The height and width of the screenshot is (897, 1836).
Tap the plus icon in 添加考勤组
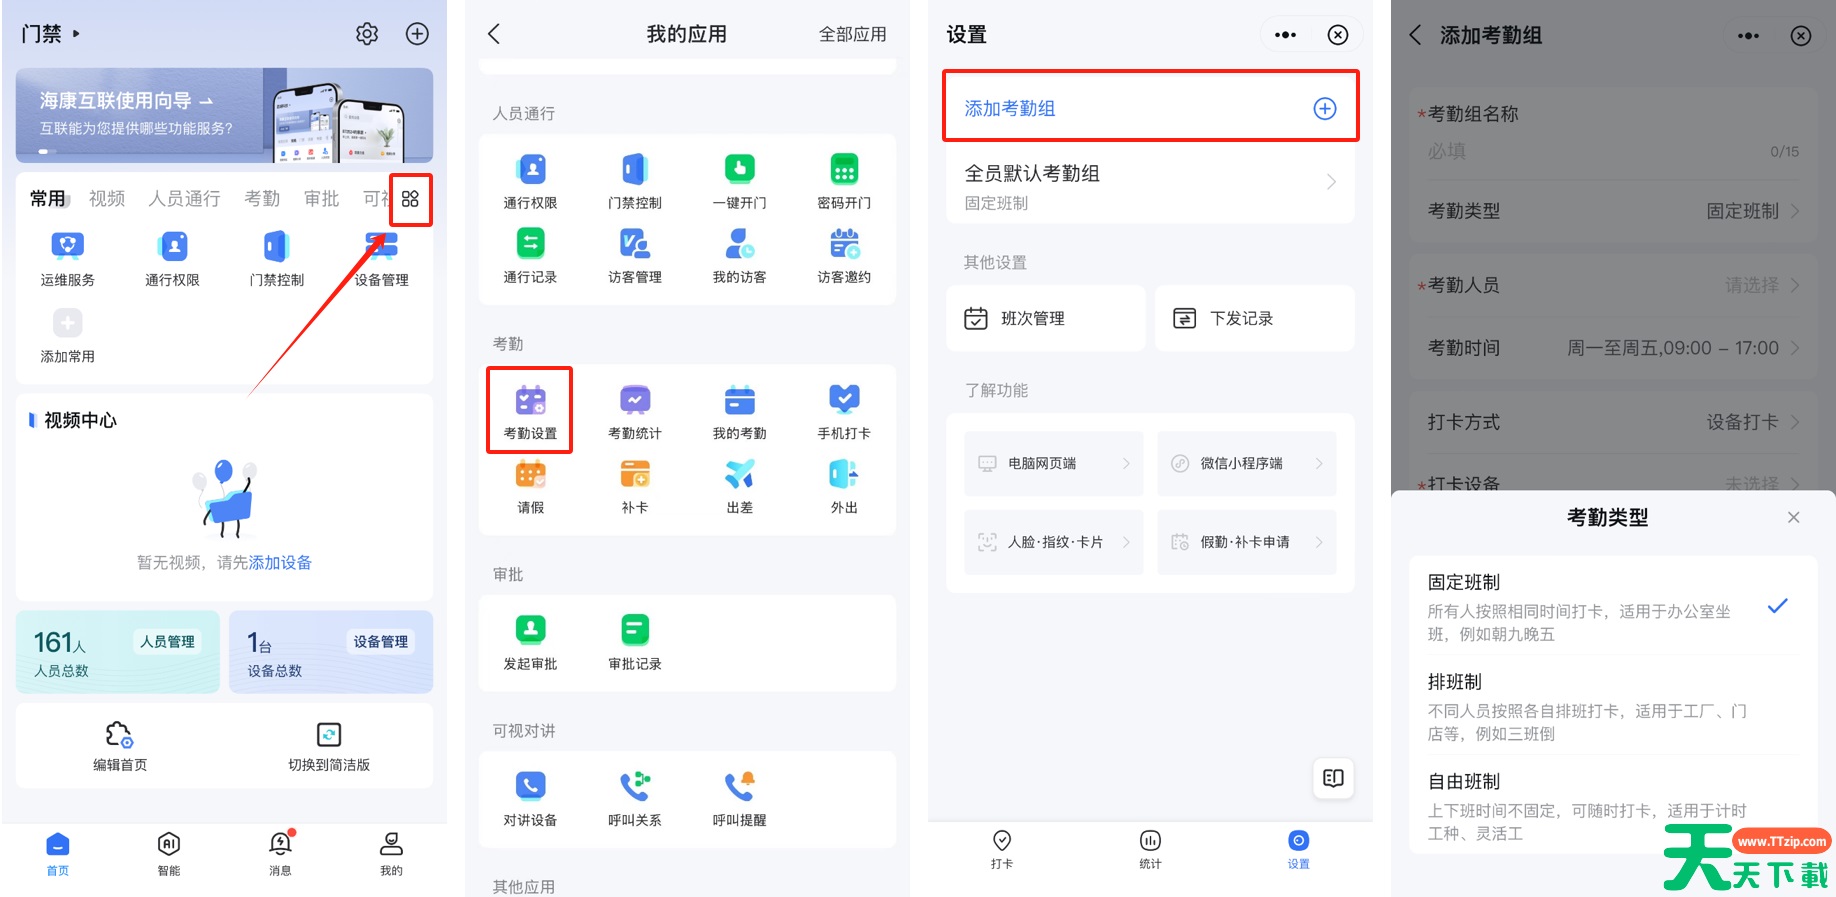click(1324, 109)
